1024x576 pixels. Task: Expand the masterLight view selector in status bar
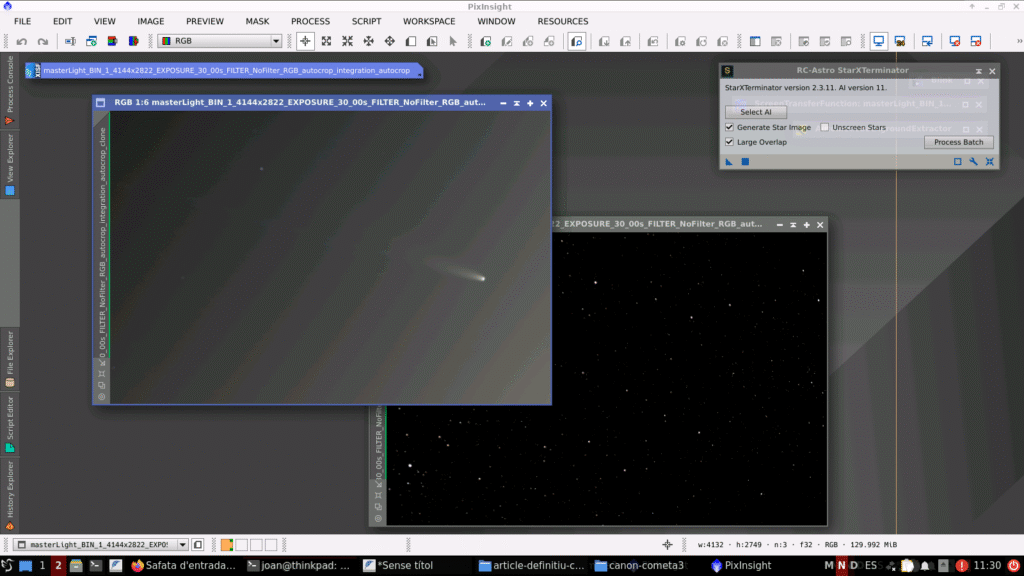click(182, 545)
